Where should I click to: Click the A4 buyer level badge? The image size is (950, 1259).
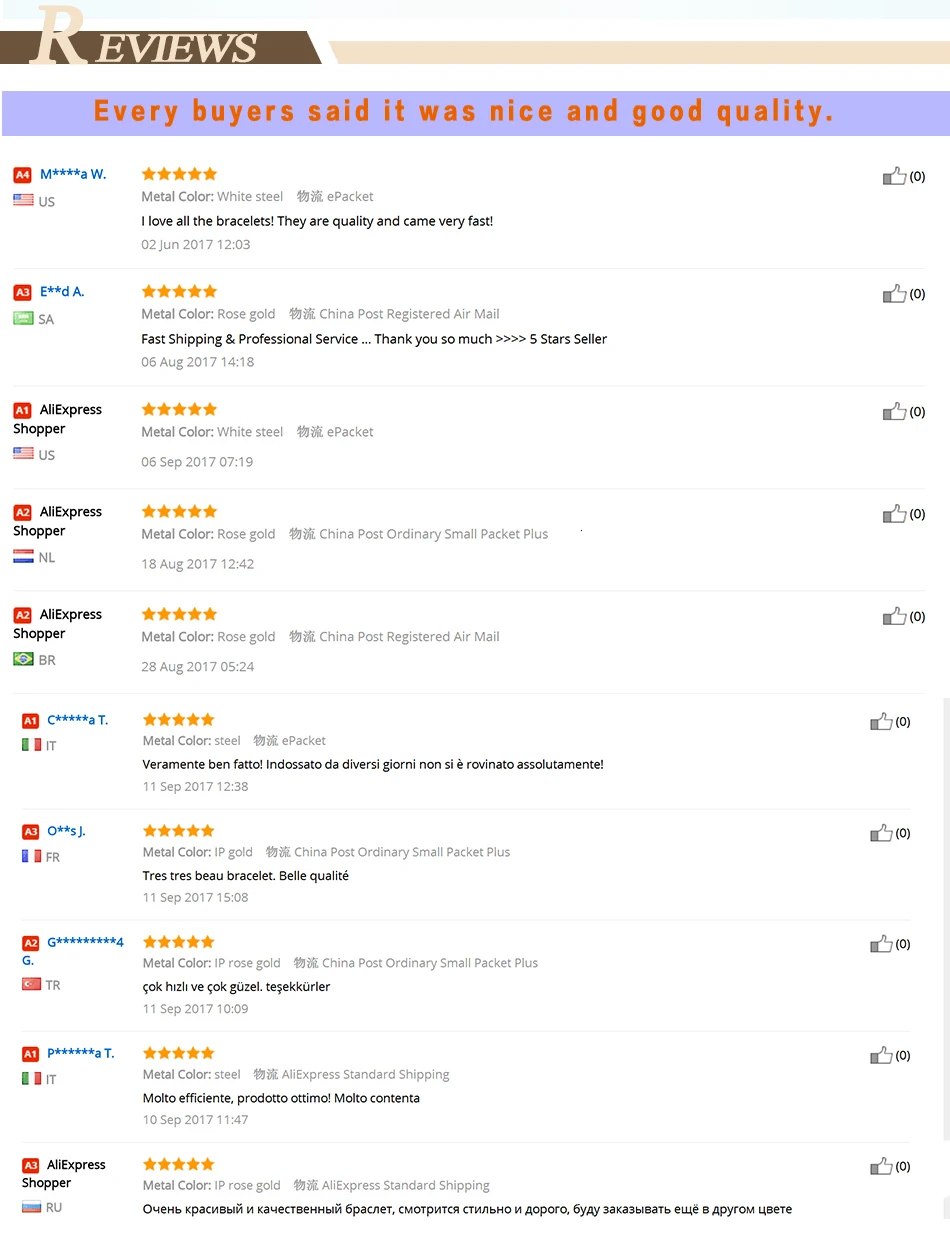22,175
